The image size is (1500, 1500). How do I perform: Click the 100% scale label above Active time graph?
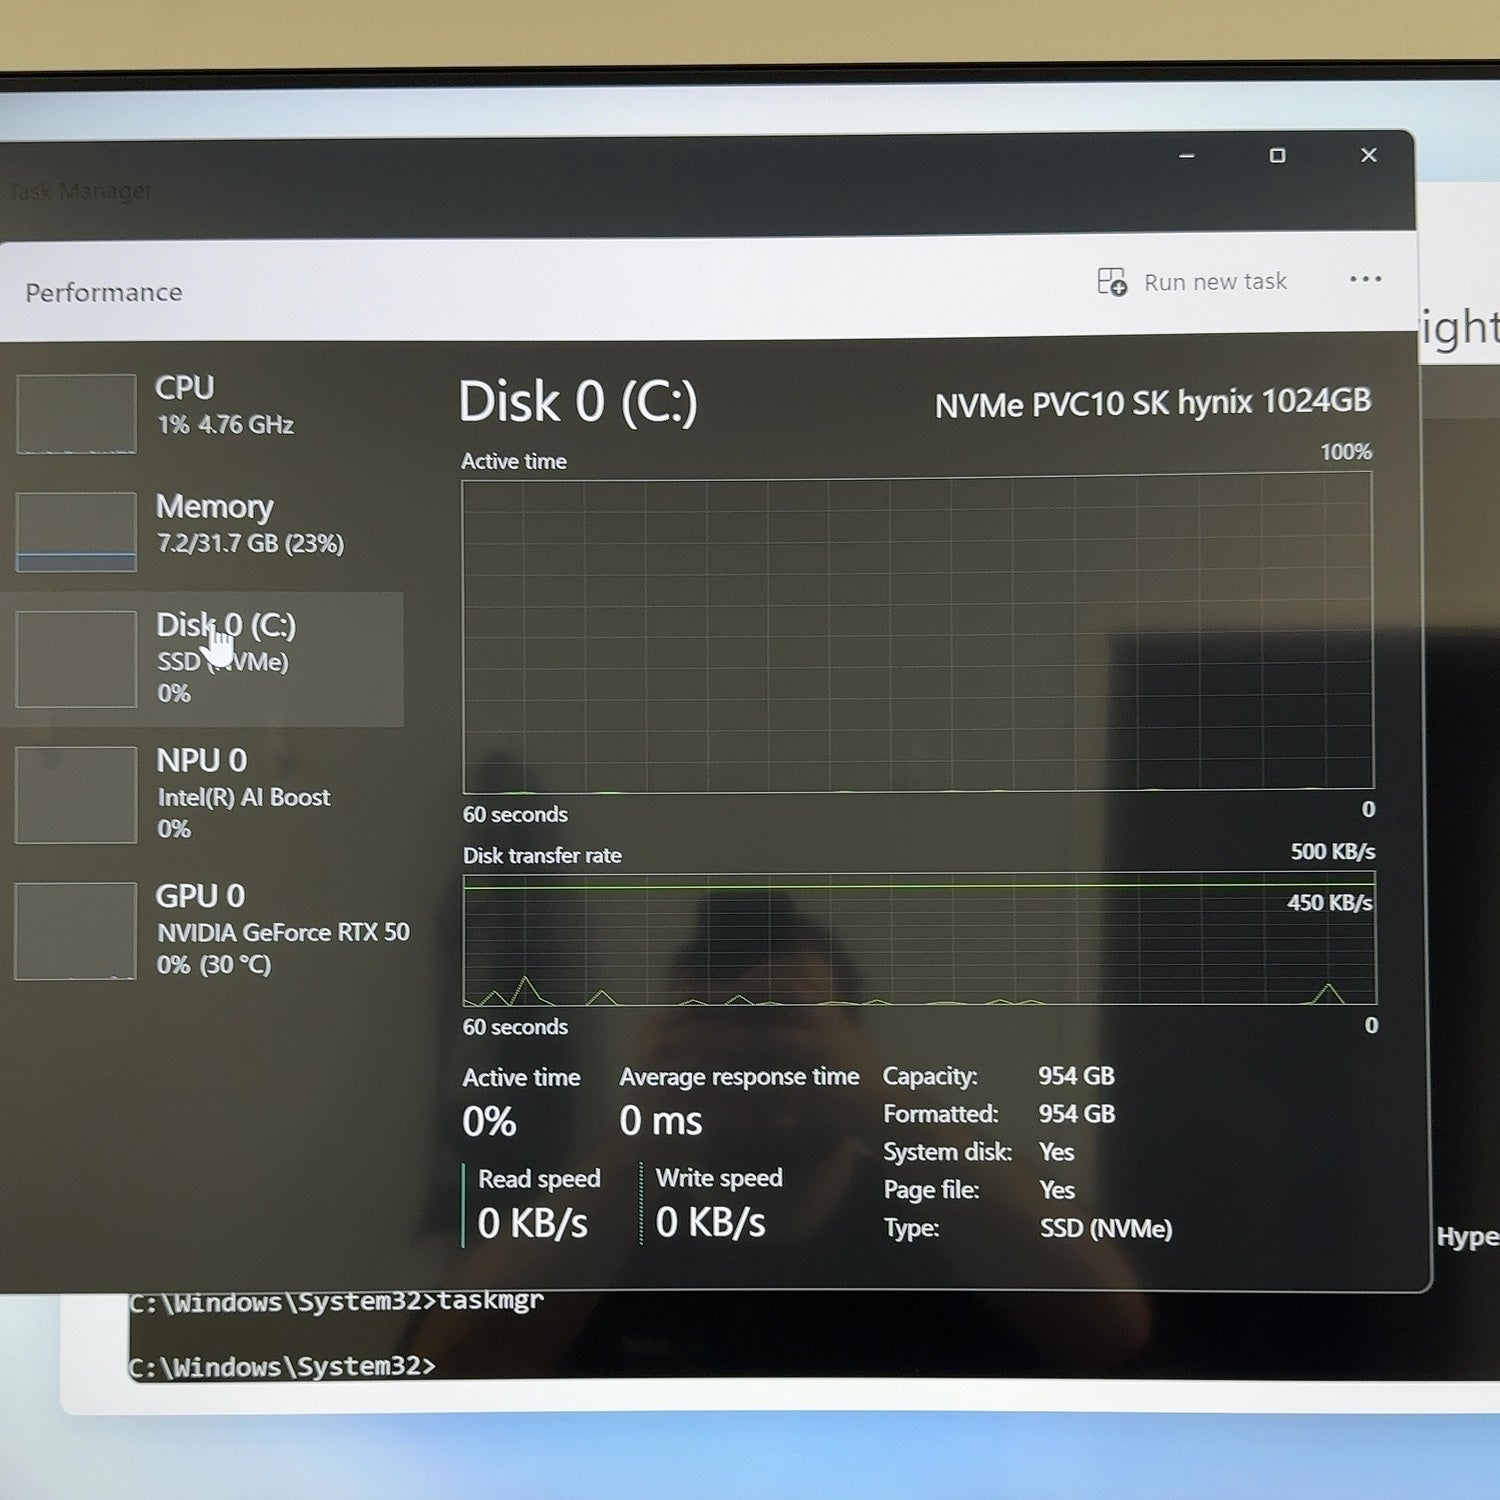tap(1346, 452)
